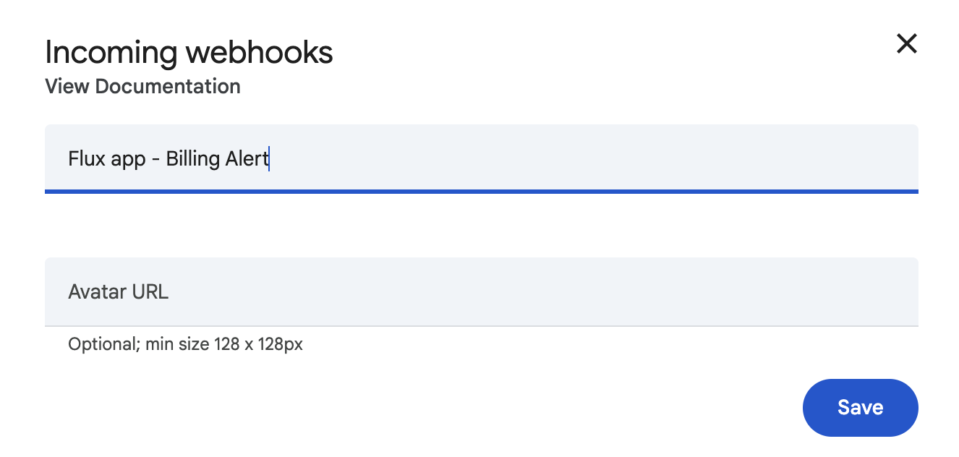The image size is (959, 457).
Task: Click empty space right of Billing Alert text
Action: [x=593, y=159]
